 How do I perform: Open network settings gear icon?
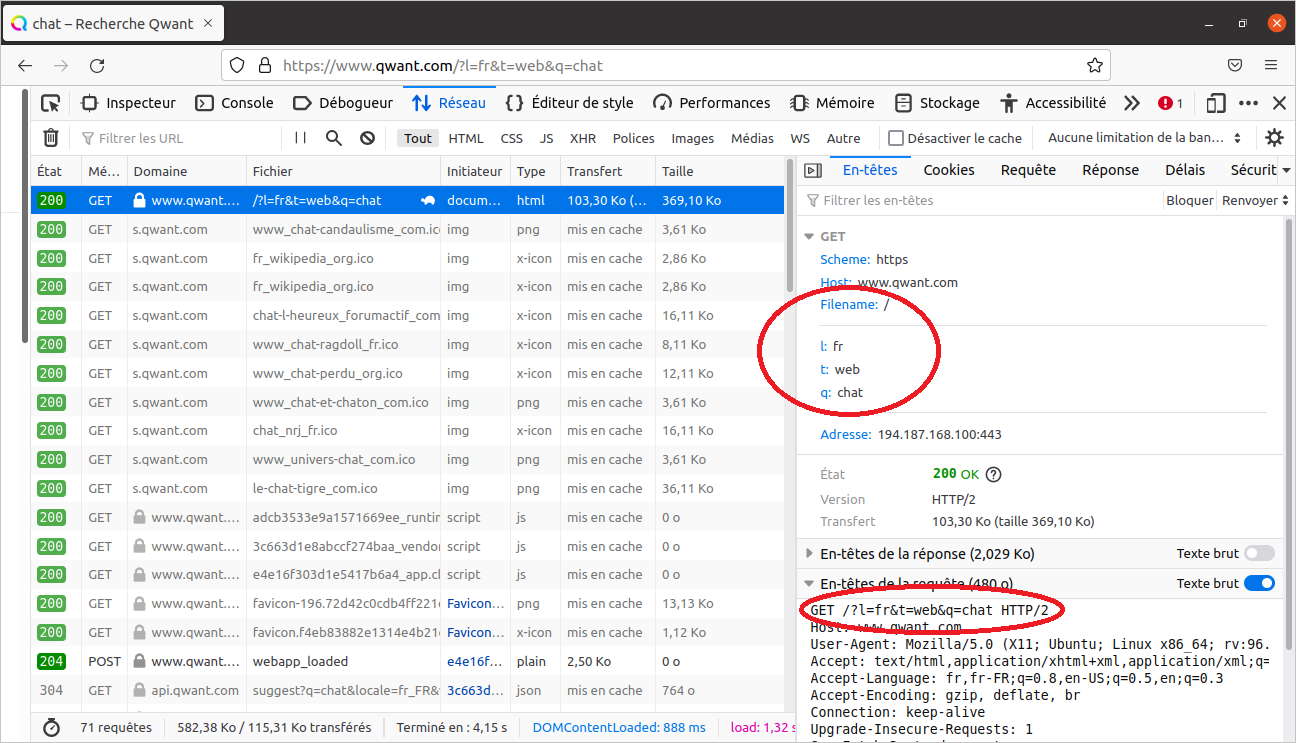point(1274,138)
